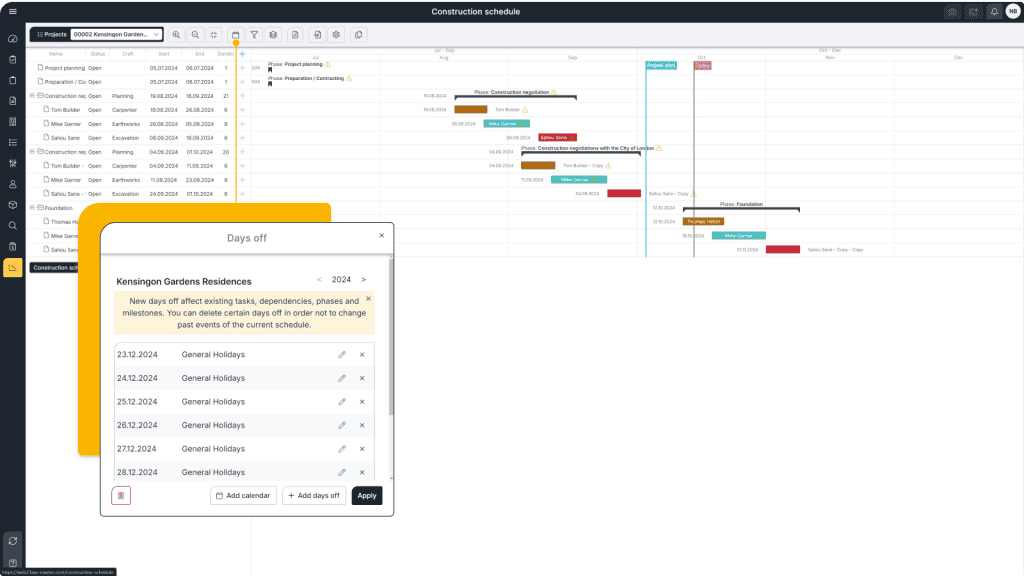This screenshot has width=1024, height=576.
Task: Click Apply in the Days off dialog
Action: (366, 495)
